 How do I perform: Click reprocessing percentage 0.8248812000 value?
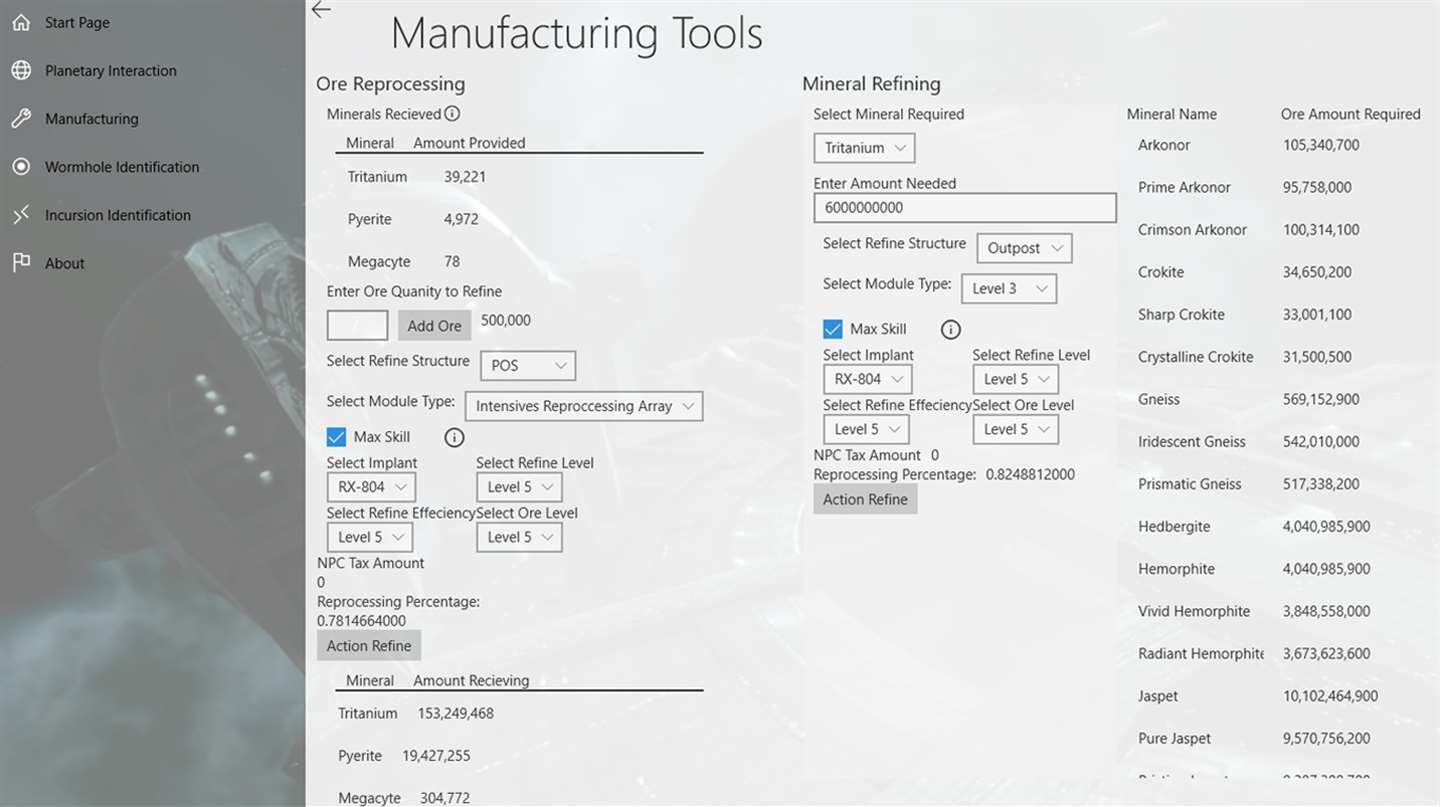tap(1031, 474)
